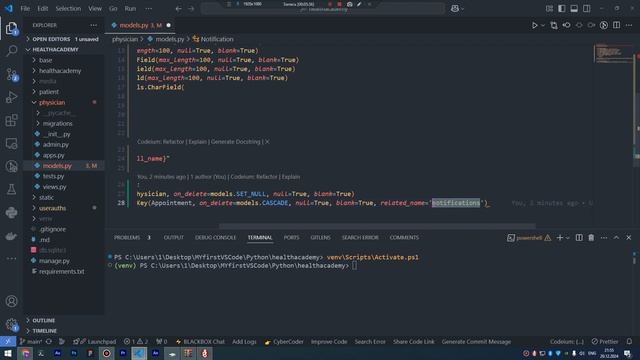Click main branch indicator in status bar
Screen dimensions: 640x360
coord(31,341)
